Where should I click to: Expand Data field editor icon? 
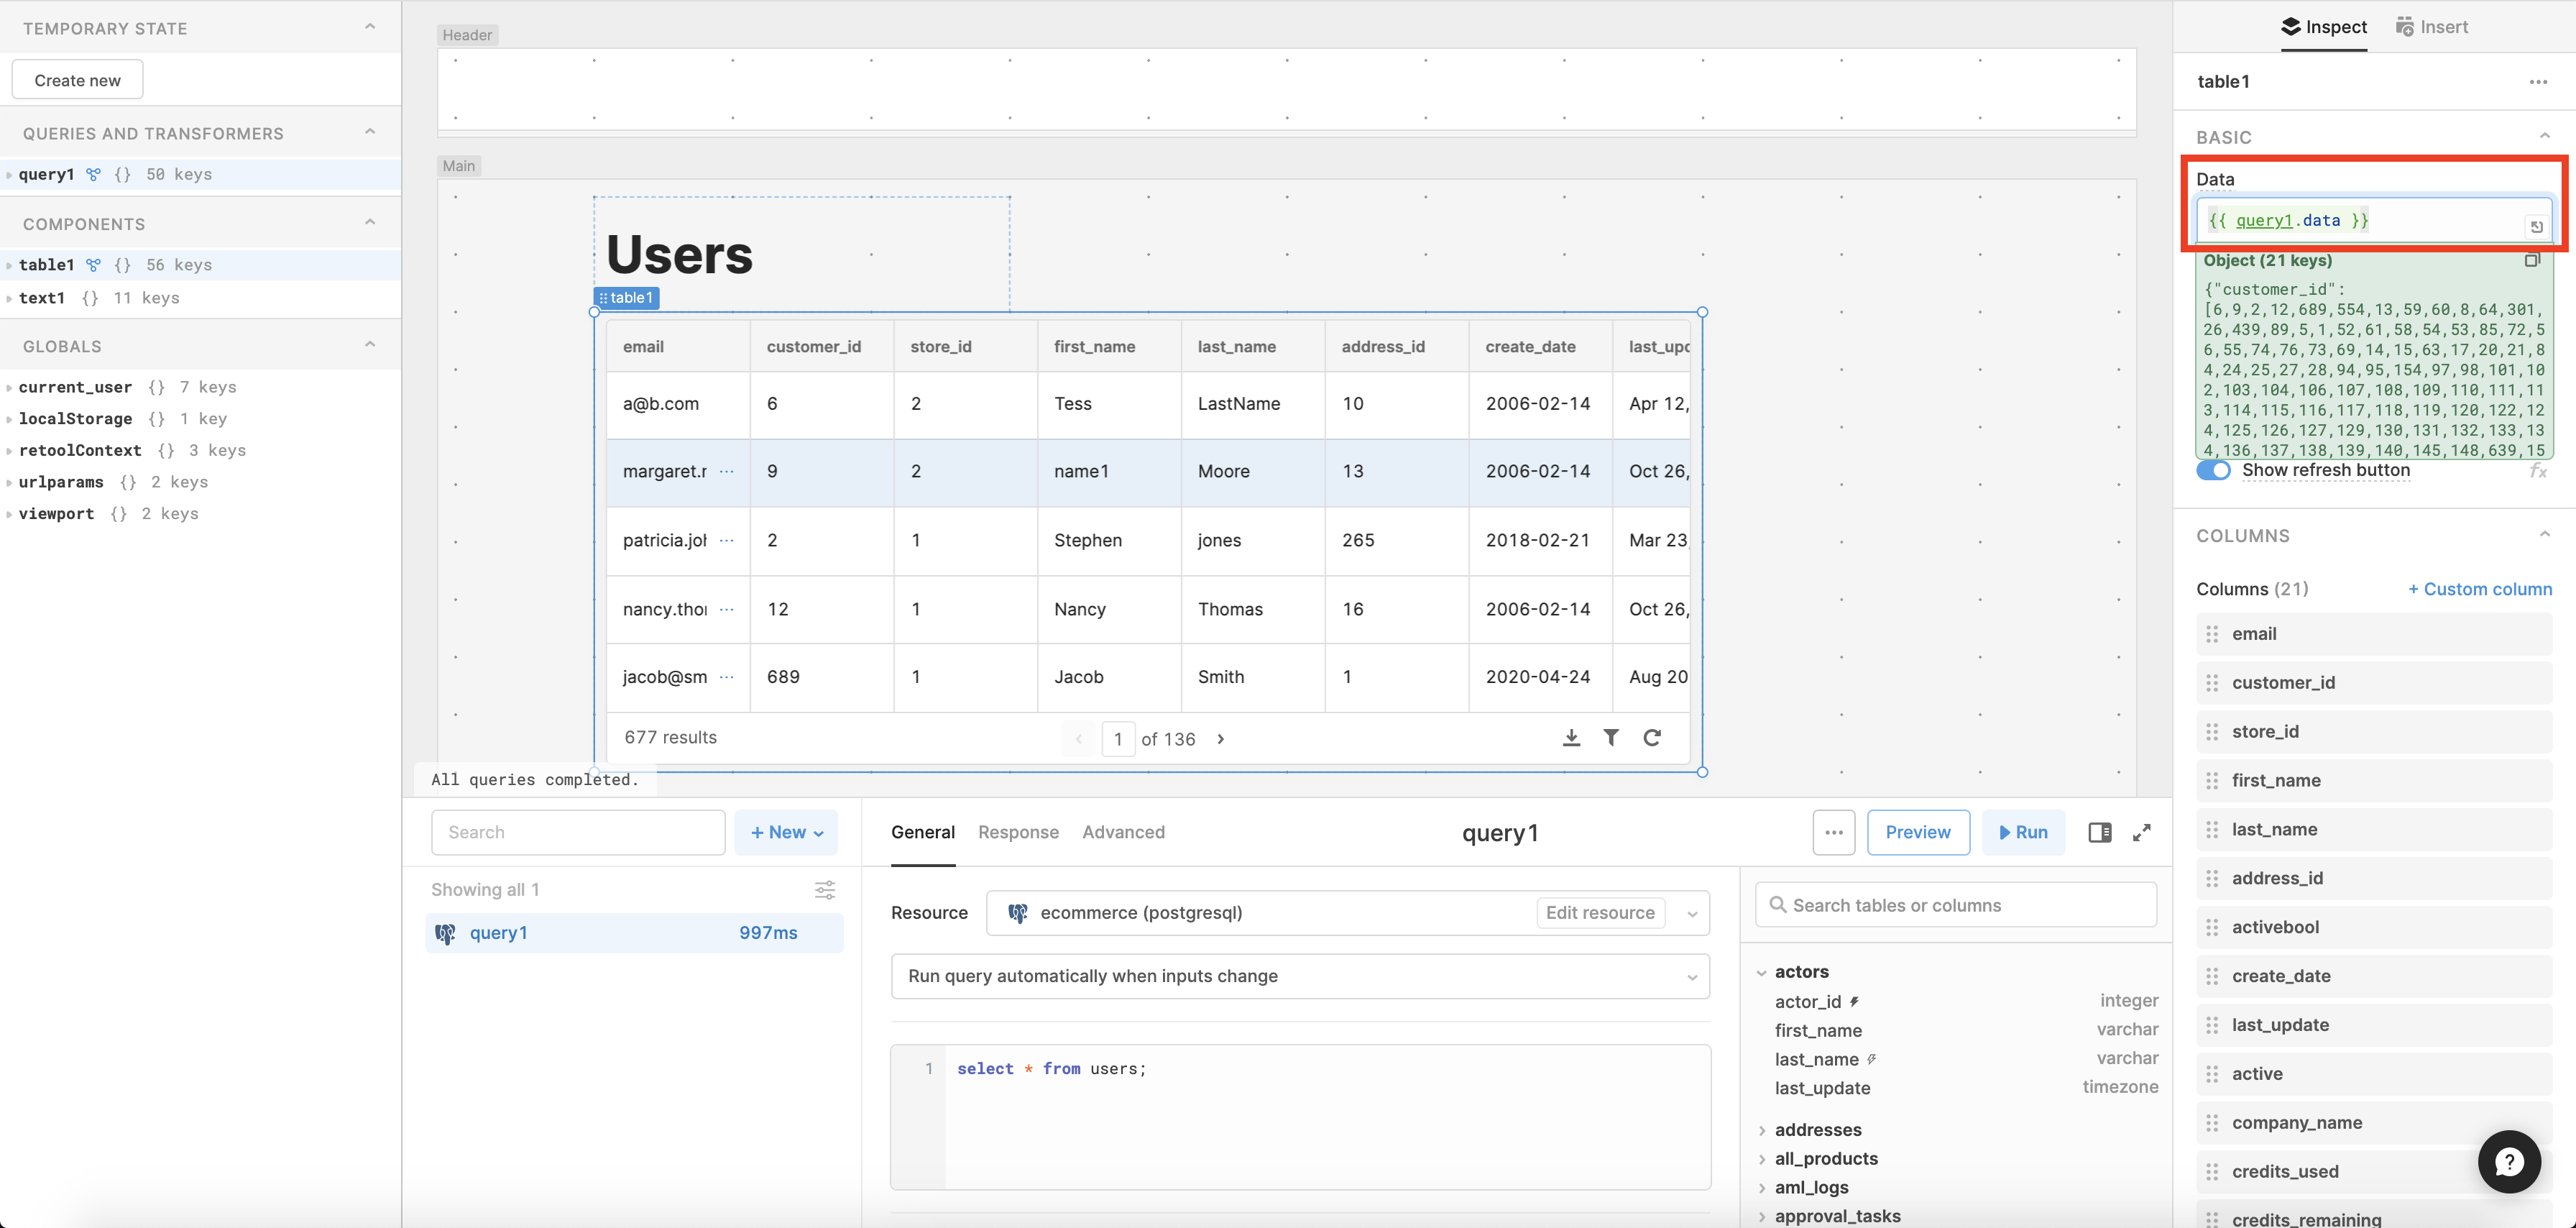2536,227
